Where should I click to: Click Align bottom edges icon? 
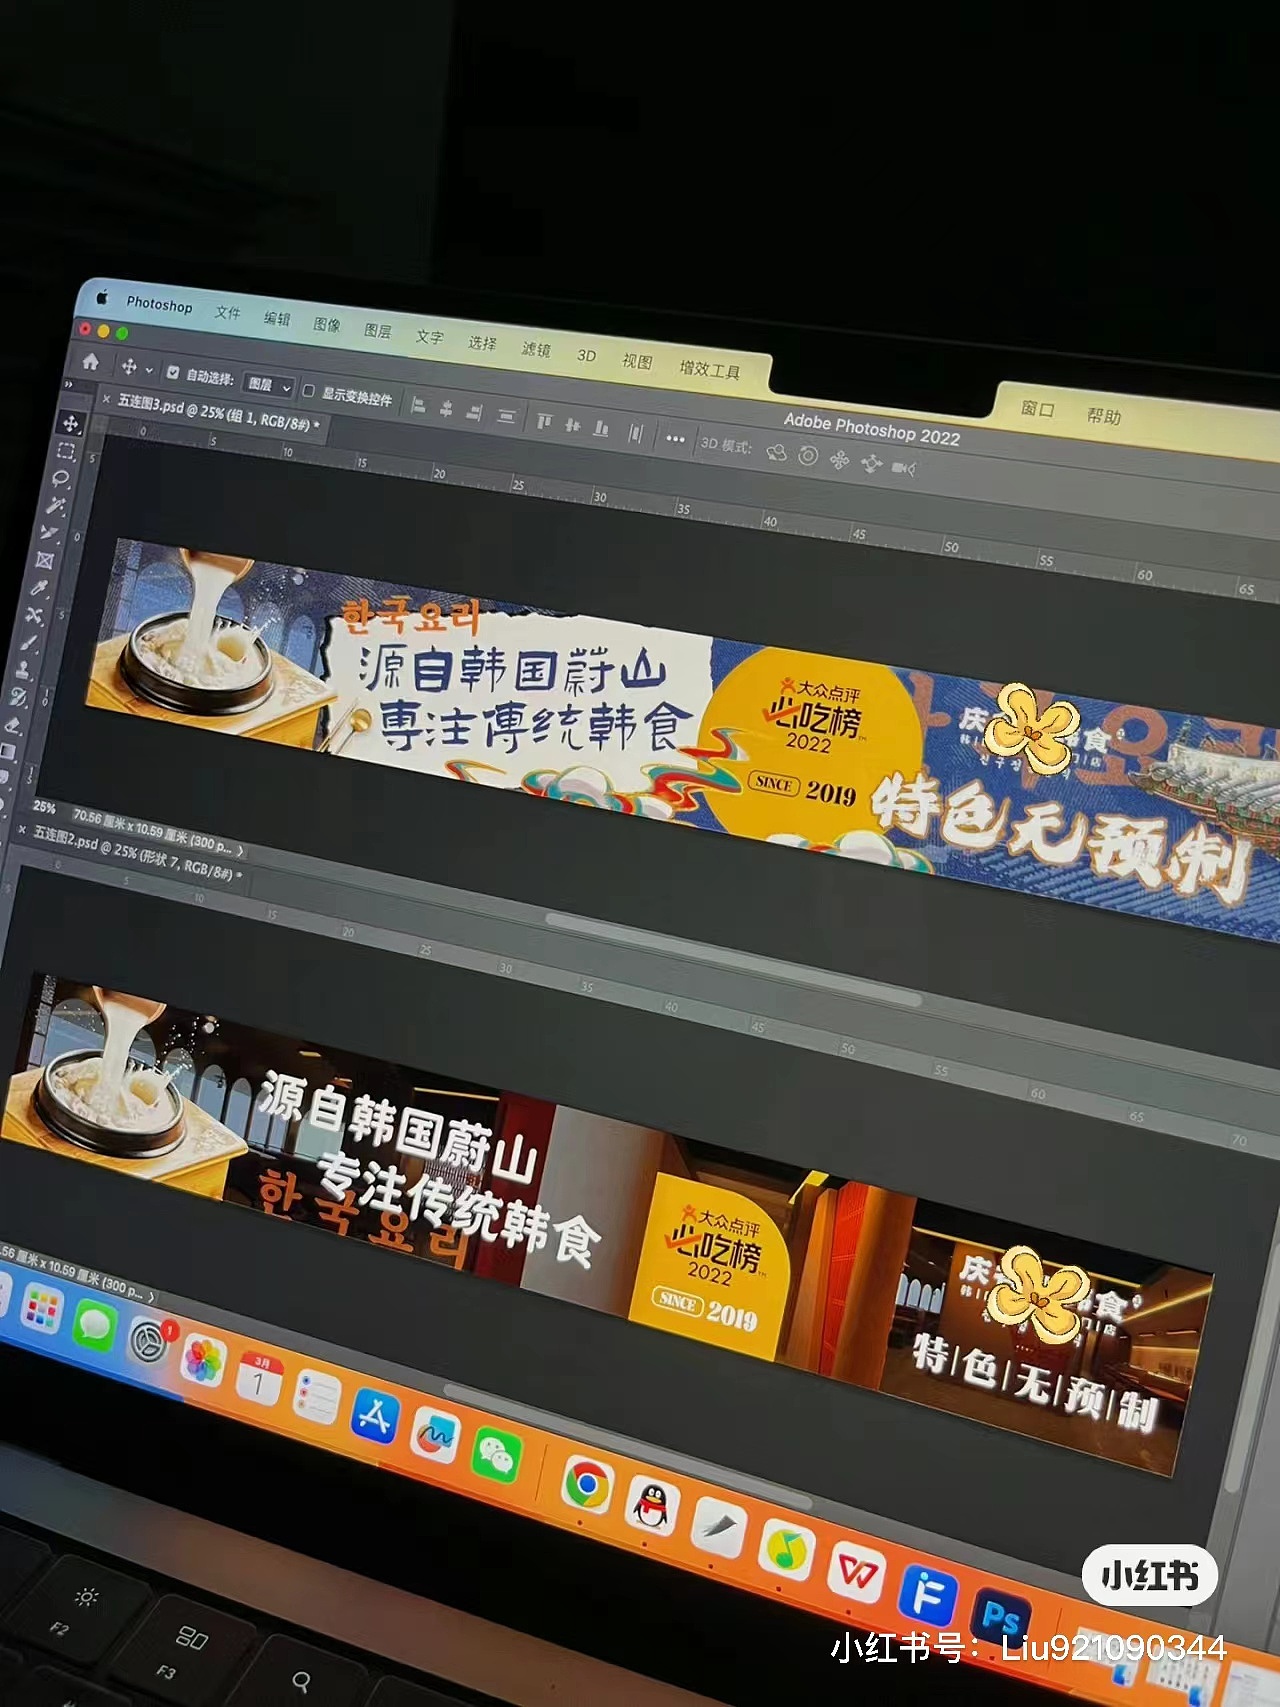click(602, 428)
